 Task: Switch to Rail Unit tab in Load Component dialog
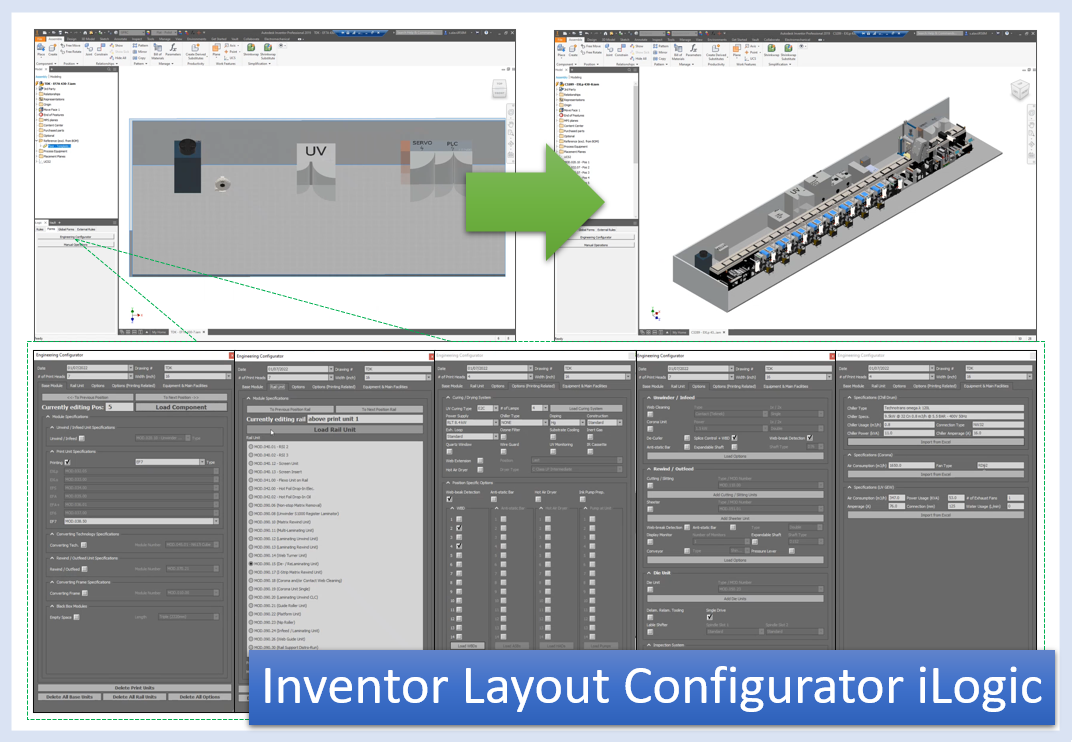point(77,386)
